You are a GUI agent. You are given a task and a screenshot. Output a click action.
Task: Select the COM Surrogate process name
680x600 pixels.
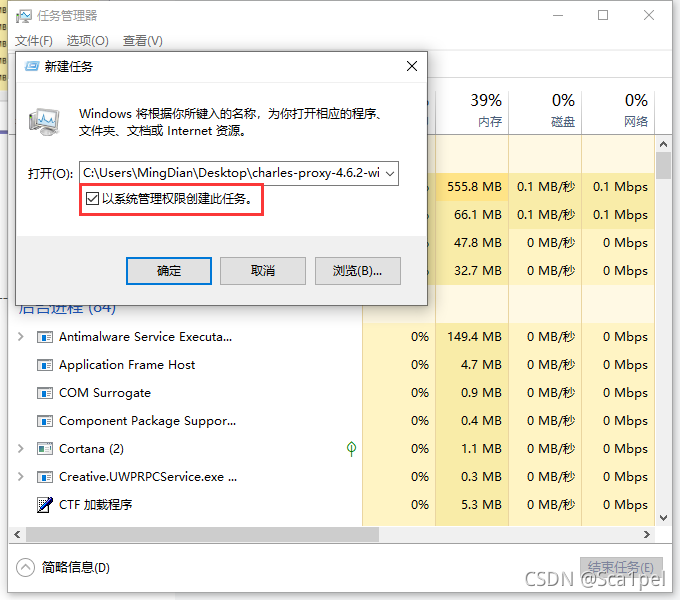point(105,393)
